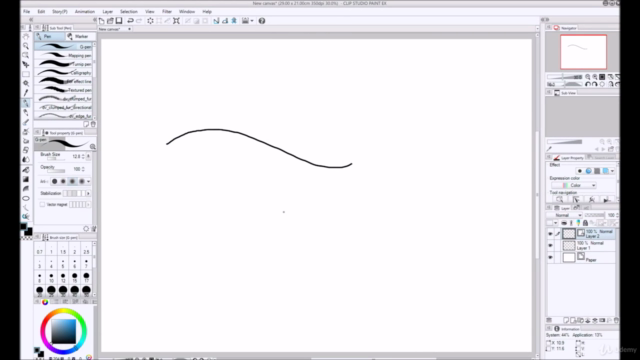Click the Brush Size slider
This screenshot has width=640, height=360.
(56, 158)
